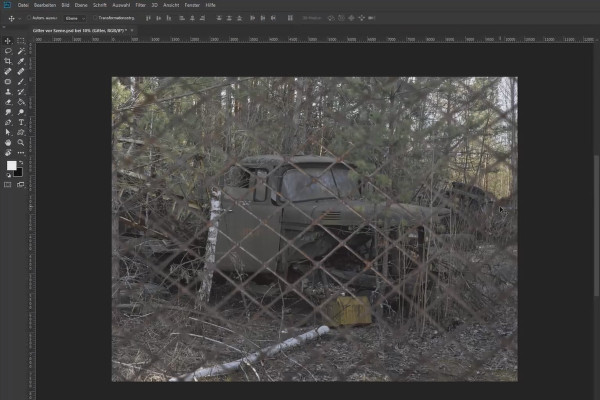Click the Align vertical centers icon

[x=158, y=18]
